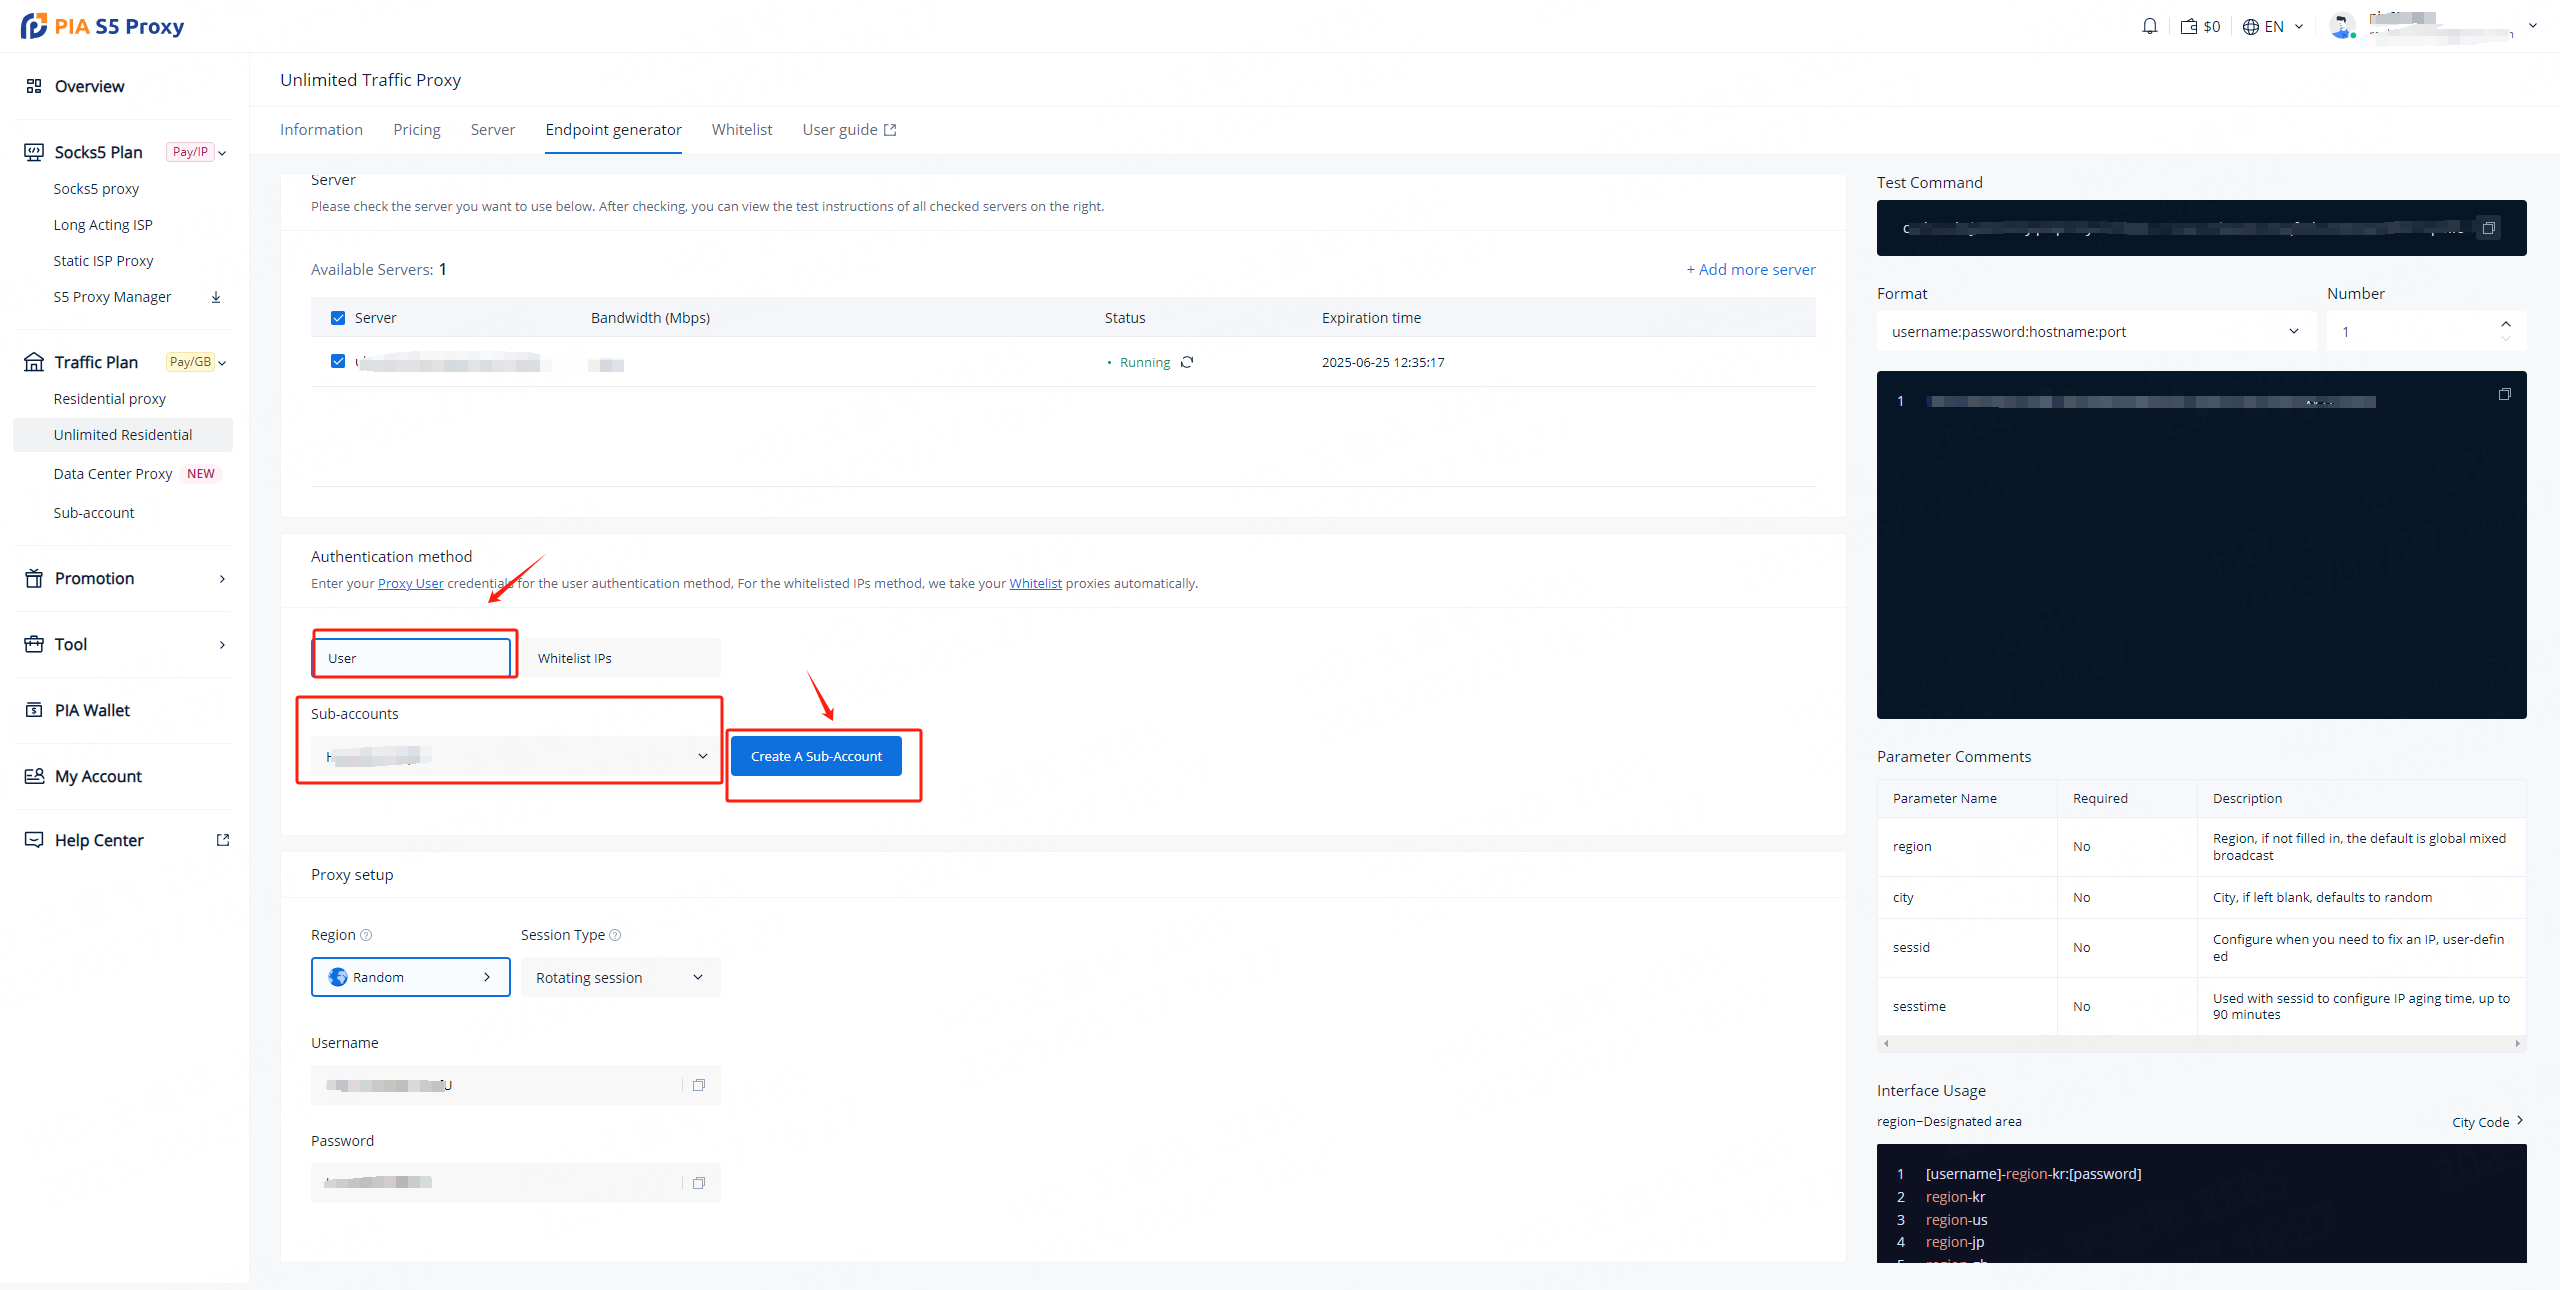Switch to the Pricing tab
The width and height of the screenshot is (2560, 1290).
(x=416, y=130)
